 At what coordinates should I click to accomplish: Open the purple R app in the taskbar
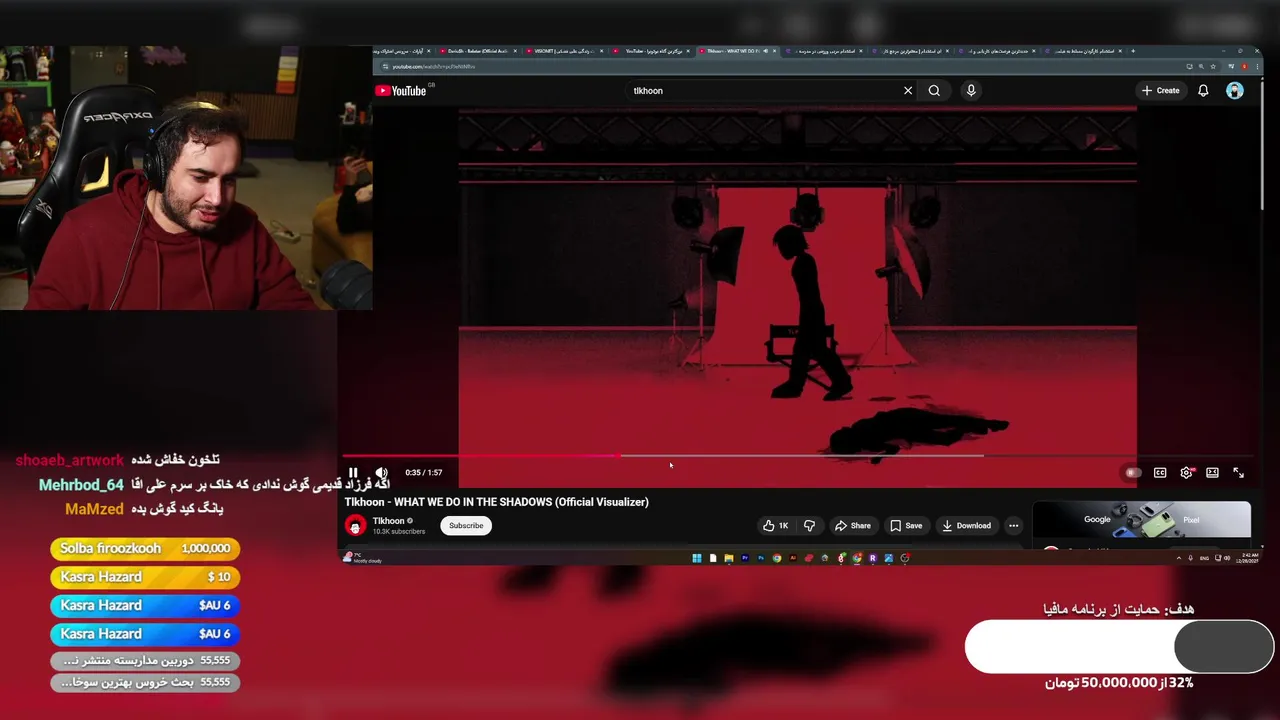click(x=872, y=558)
